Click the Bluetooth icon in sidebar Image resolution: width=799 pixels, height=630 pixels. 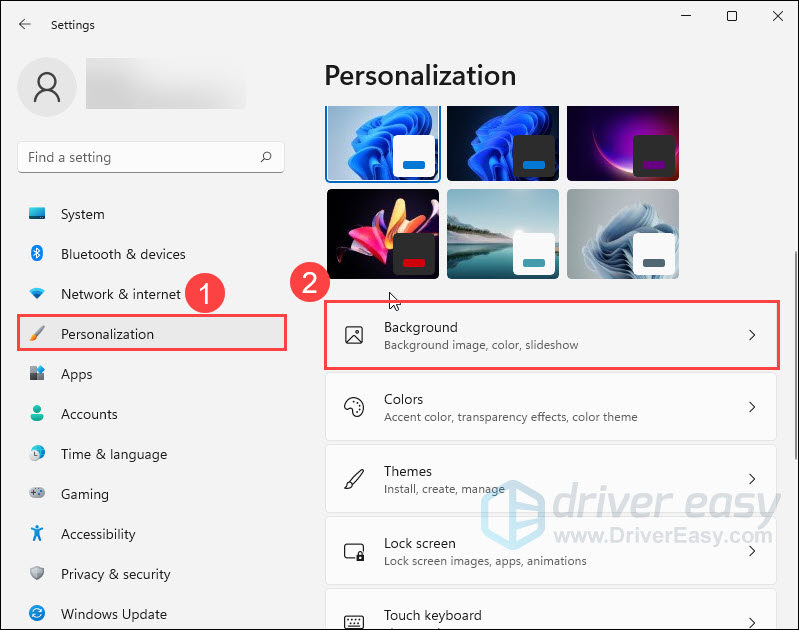click(x=37, y=253)
